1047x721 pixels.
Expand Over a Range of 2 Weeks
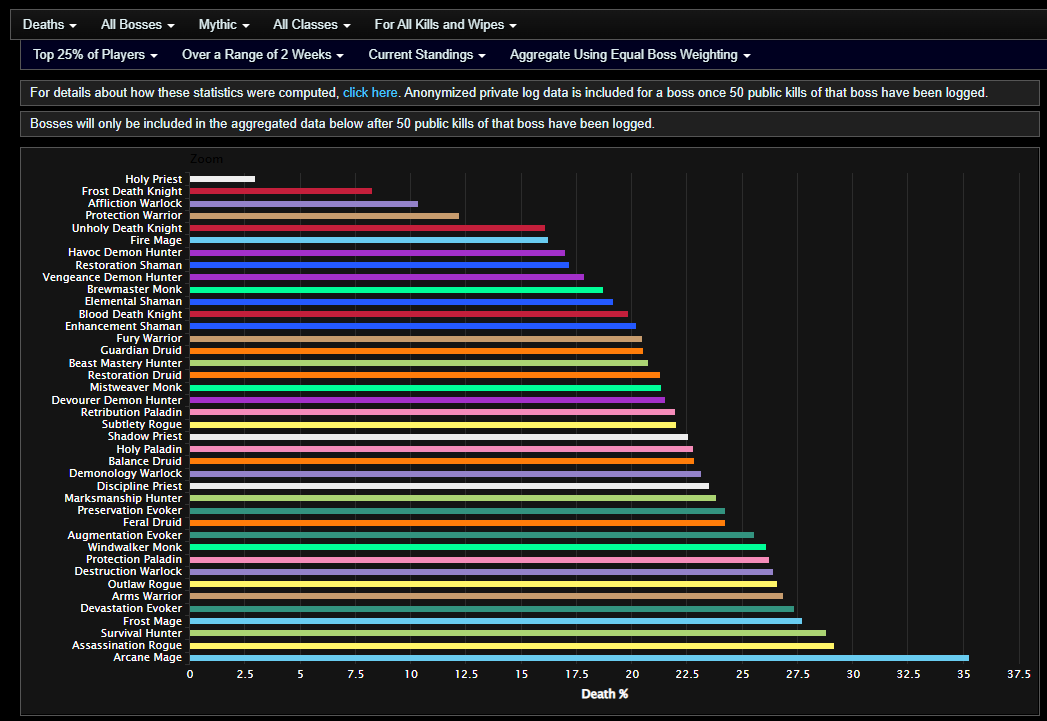(262, 55)
